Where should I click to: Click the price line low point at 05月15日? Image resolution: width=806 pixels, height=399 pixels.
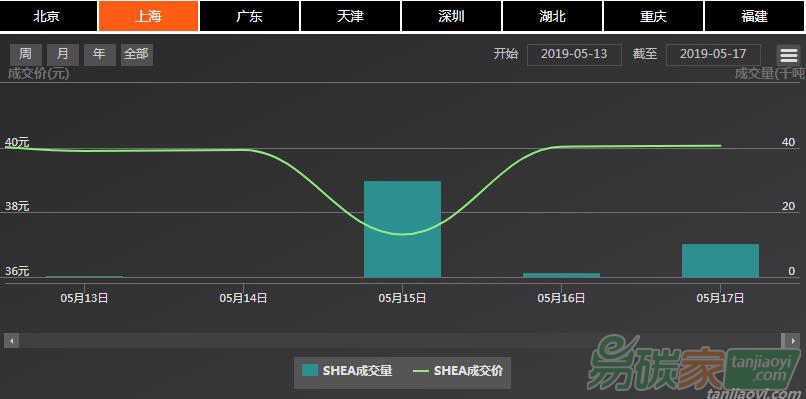(402, 234)
